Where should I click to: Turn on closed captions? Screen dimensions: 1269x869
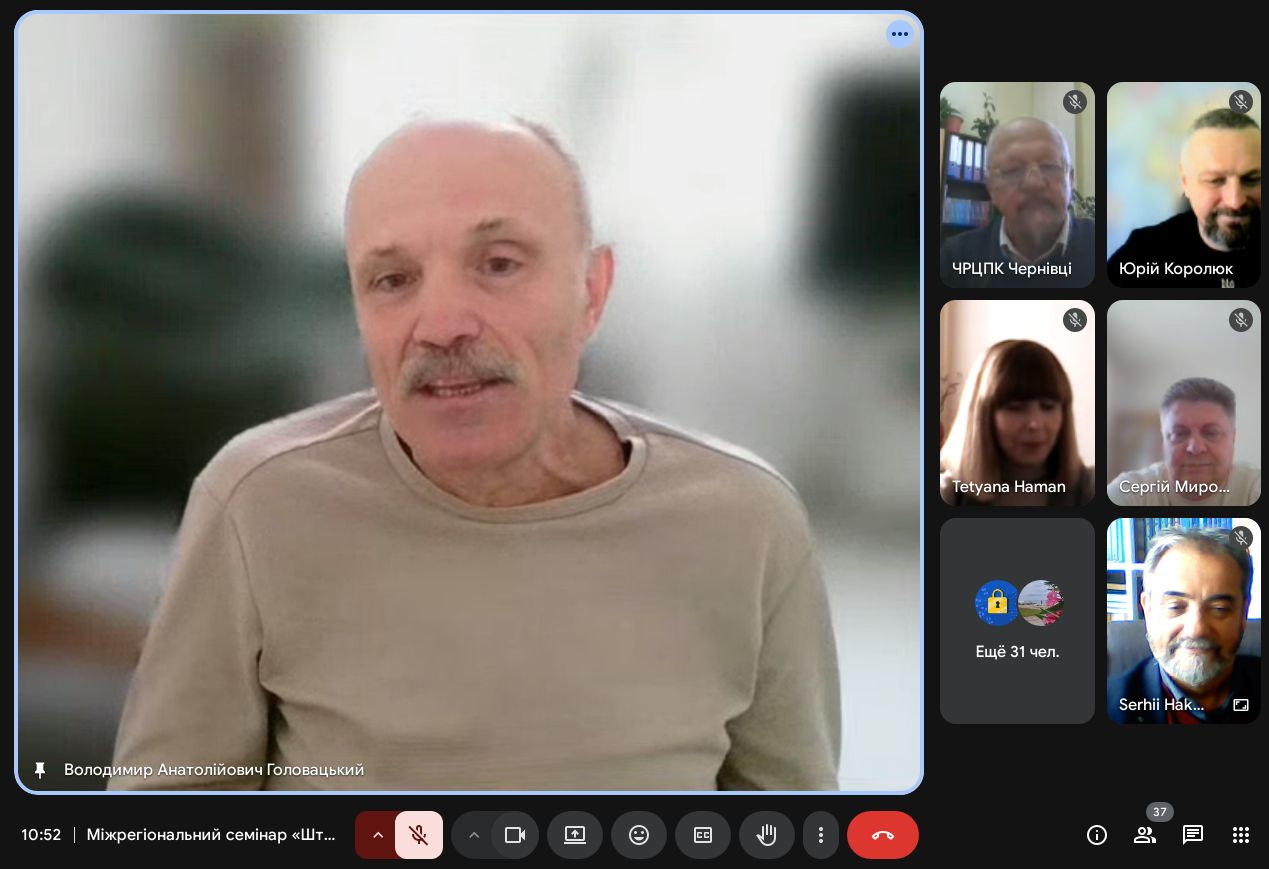(703, 835)
